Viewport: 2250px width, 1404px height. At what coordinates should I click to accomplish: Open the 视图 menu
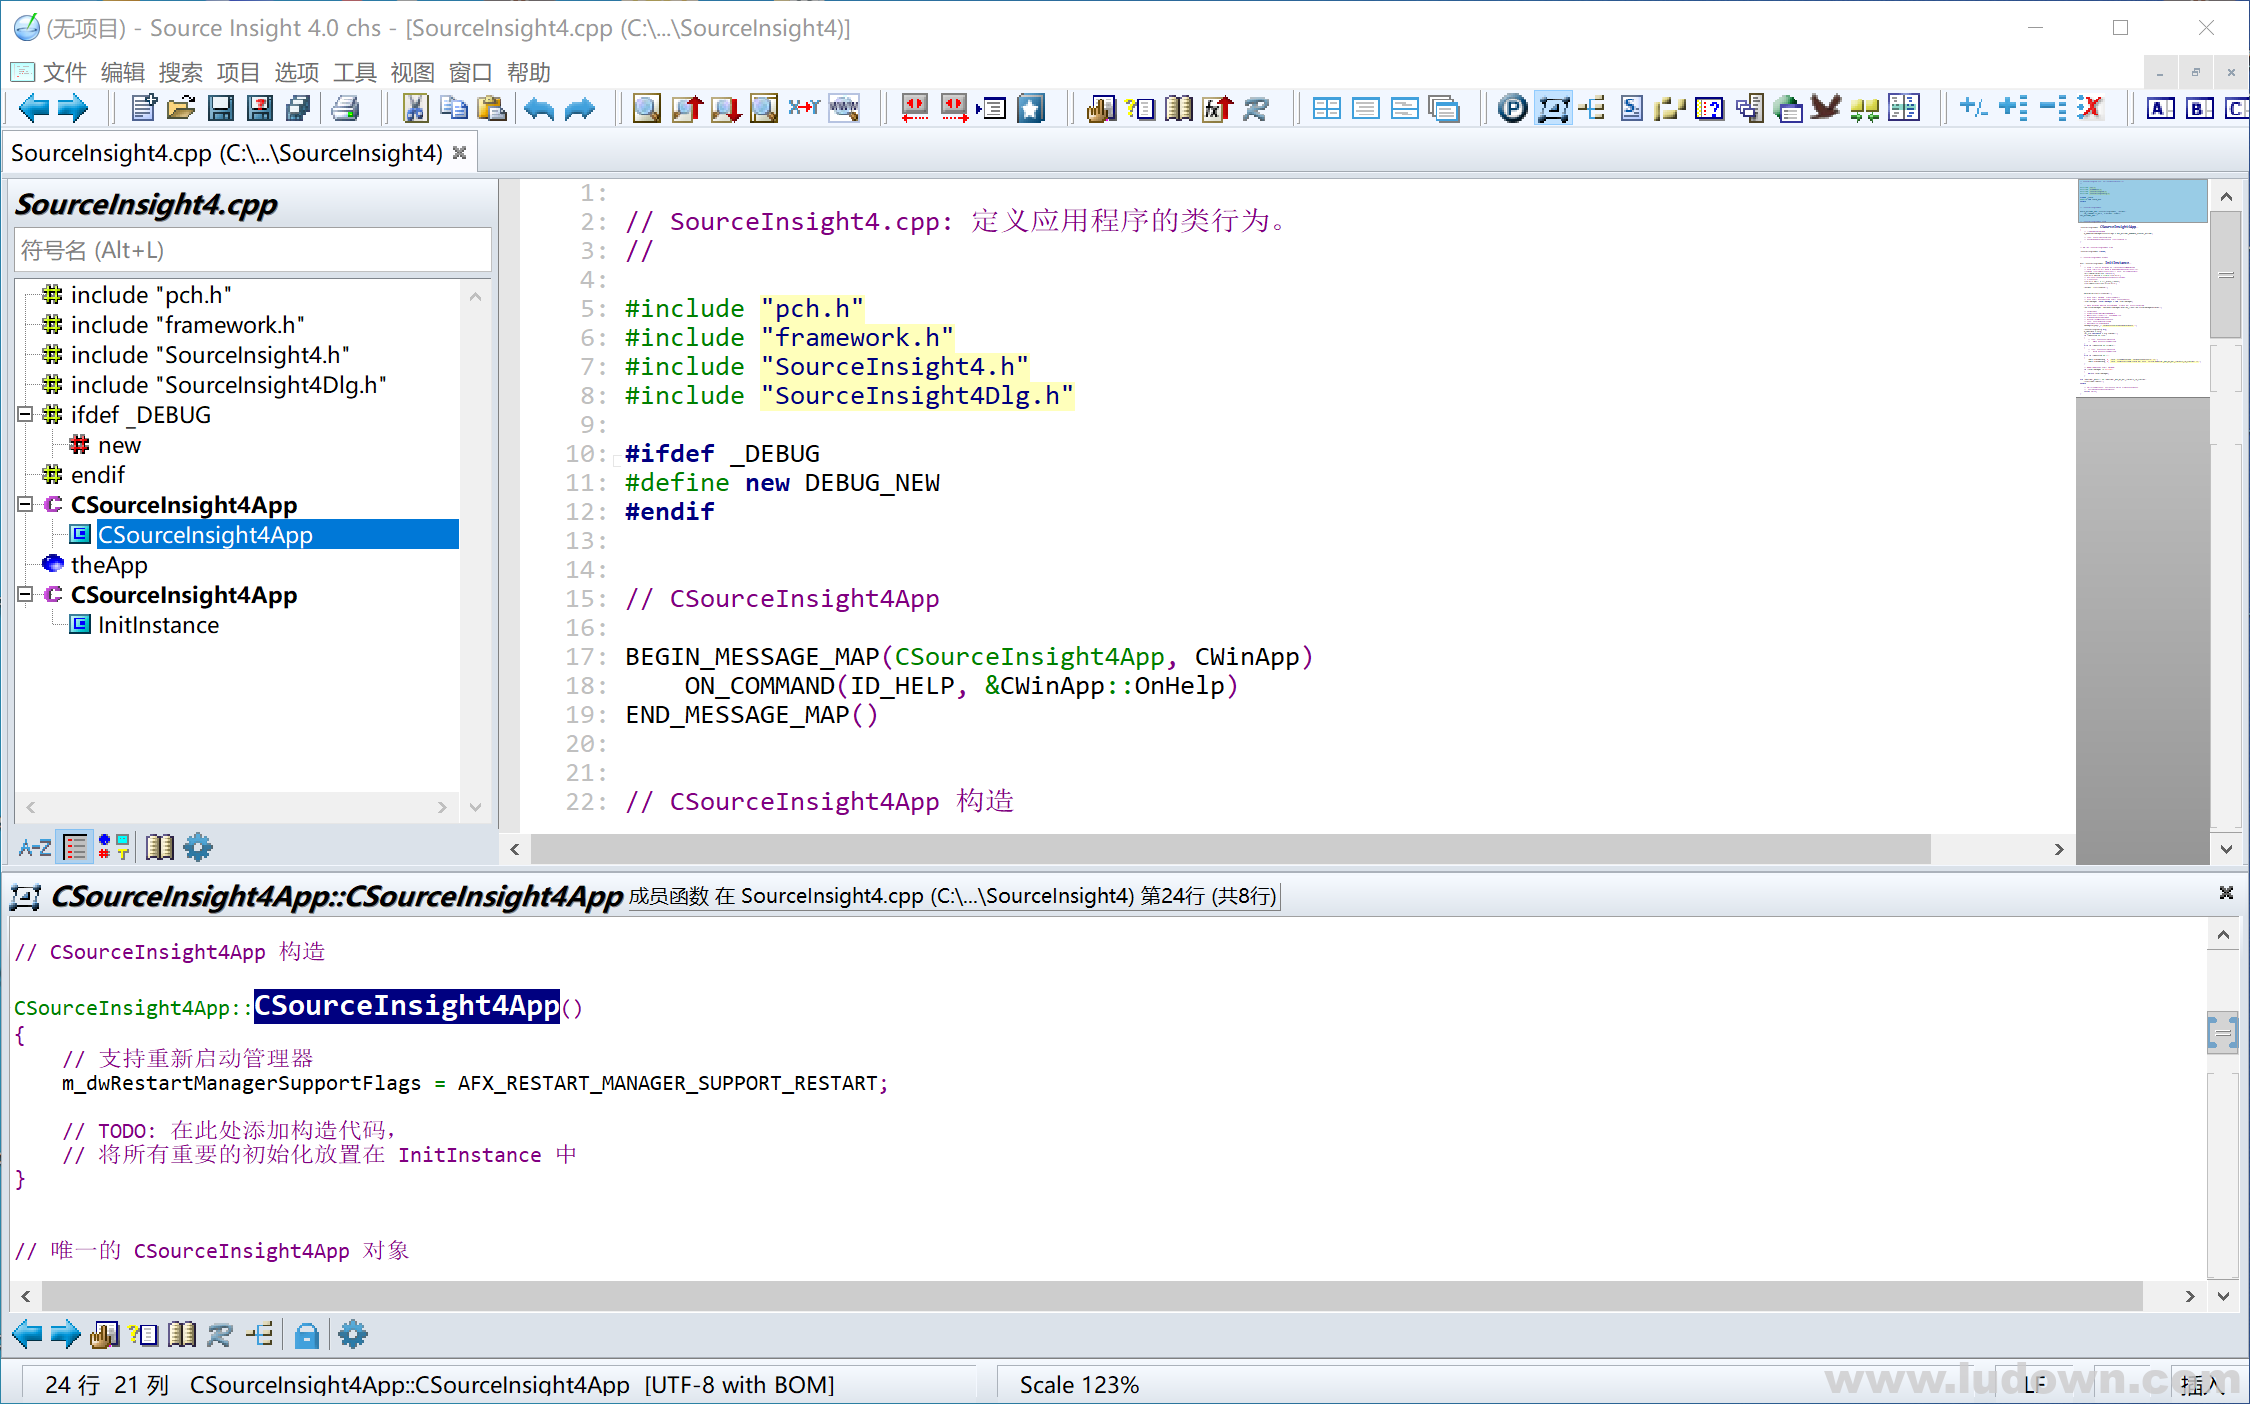point(413,72)
